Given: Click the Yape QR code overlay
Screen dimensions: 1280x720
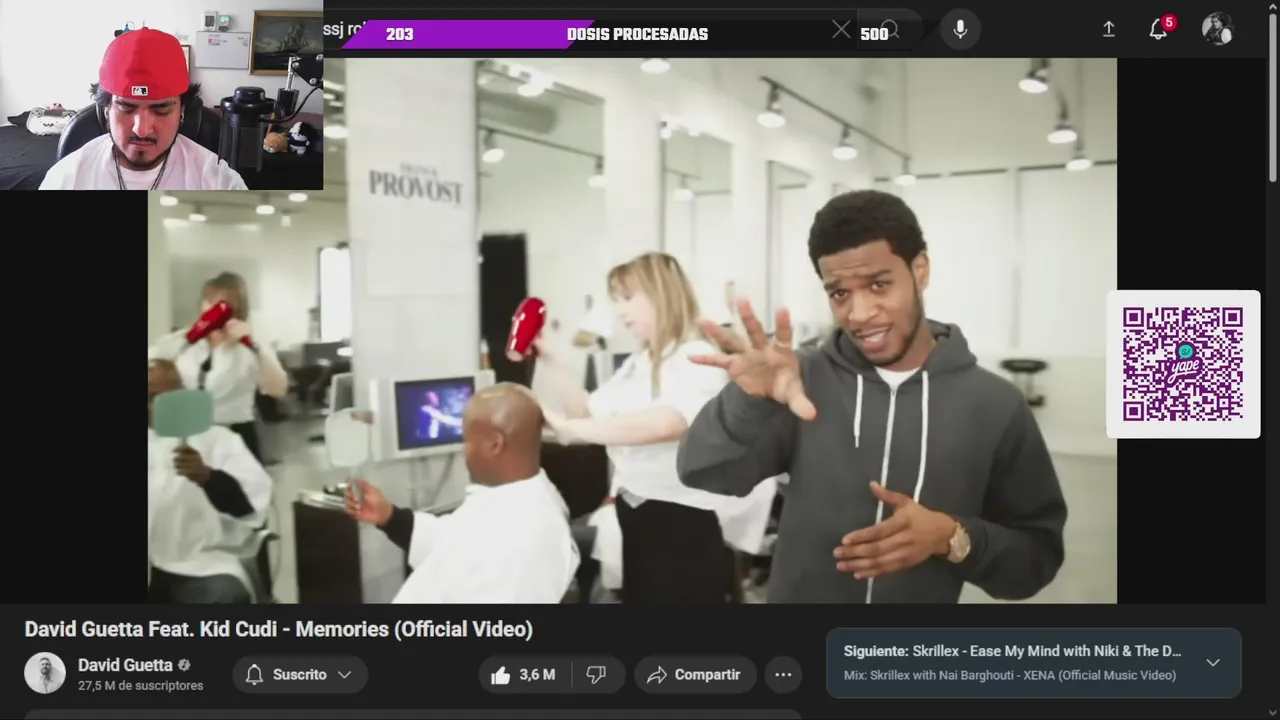Looking at the screenshot, I should (1183, 364).
